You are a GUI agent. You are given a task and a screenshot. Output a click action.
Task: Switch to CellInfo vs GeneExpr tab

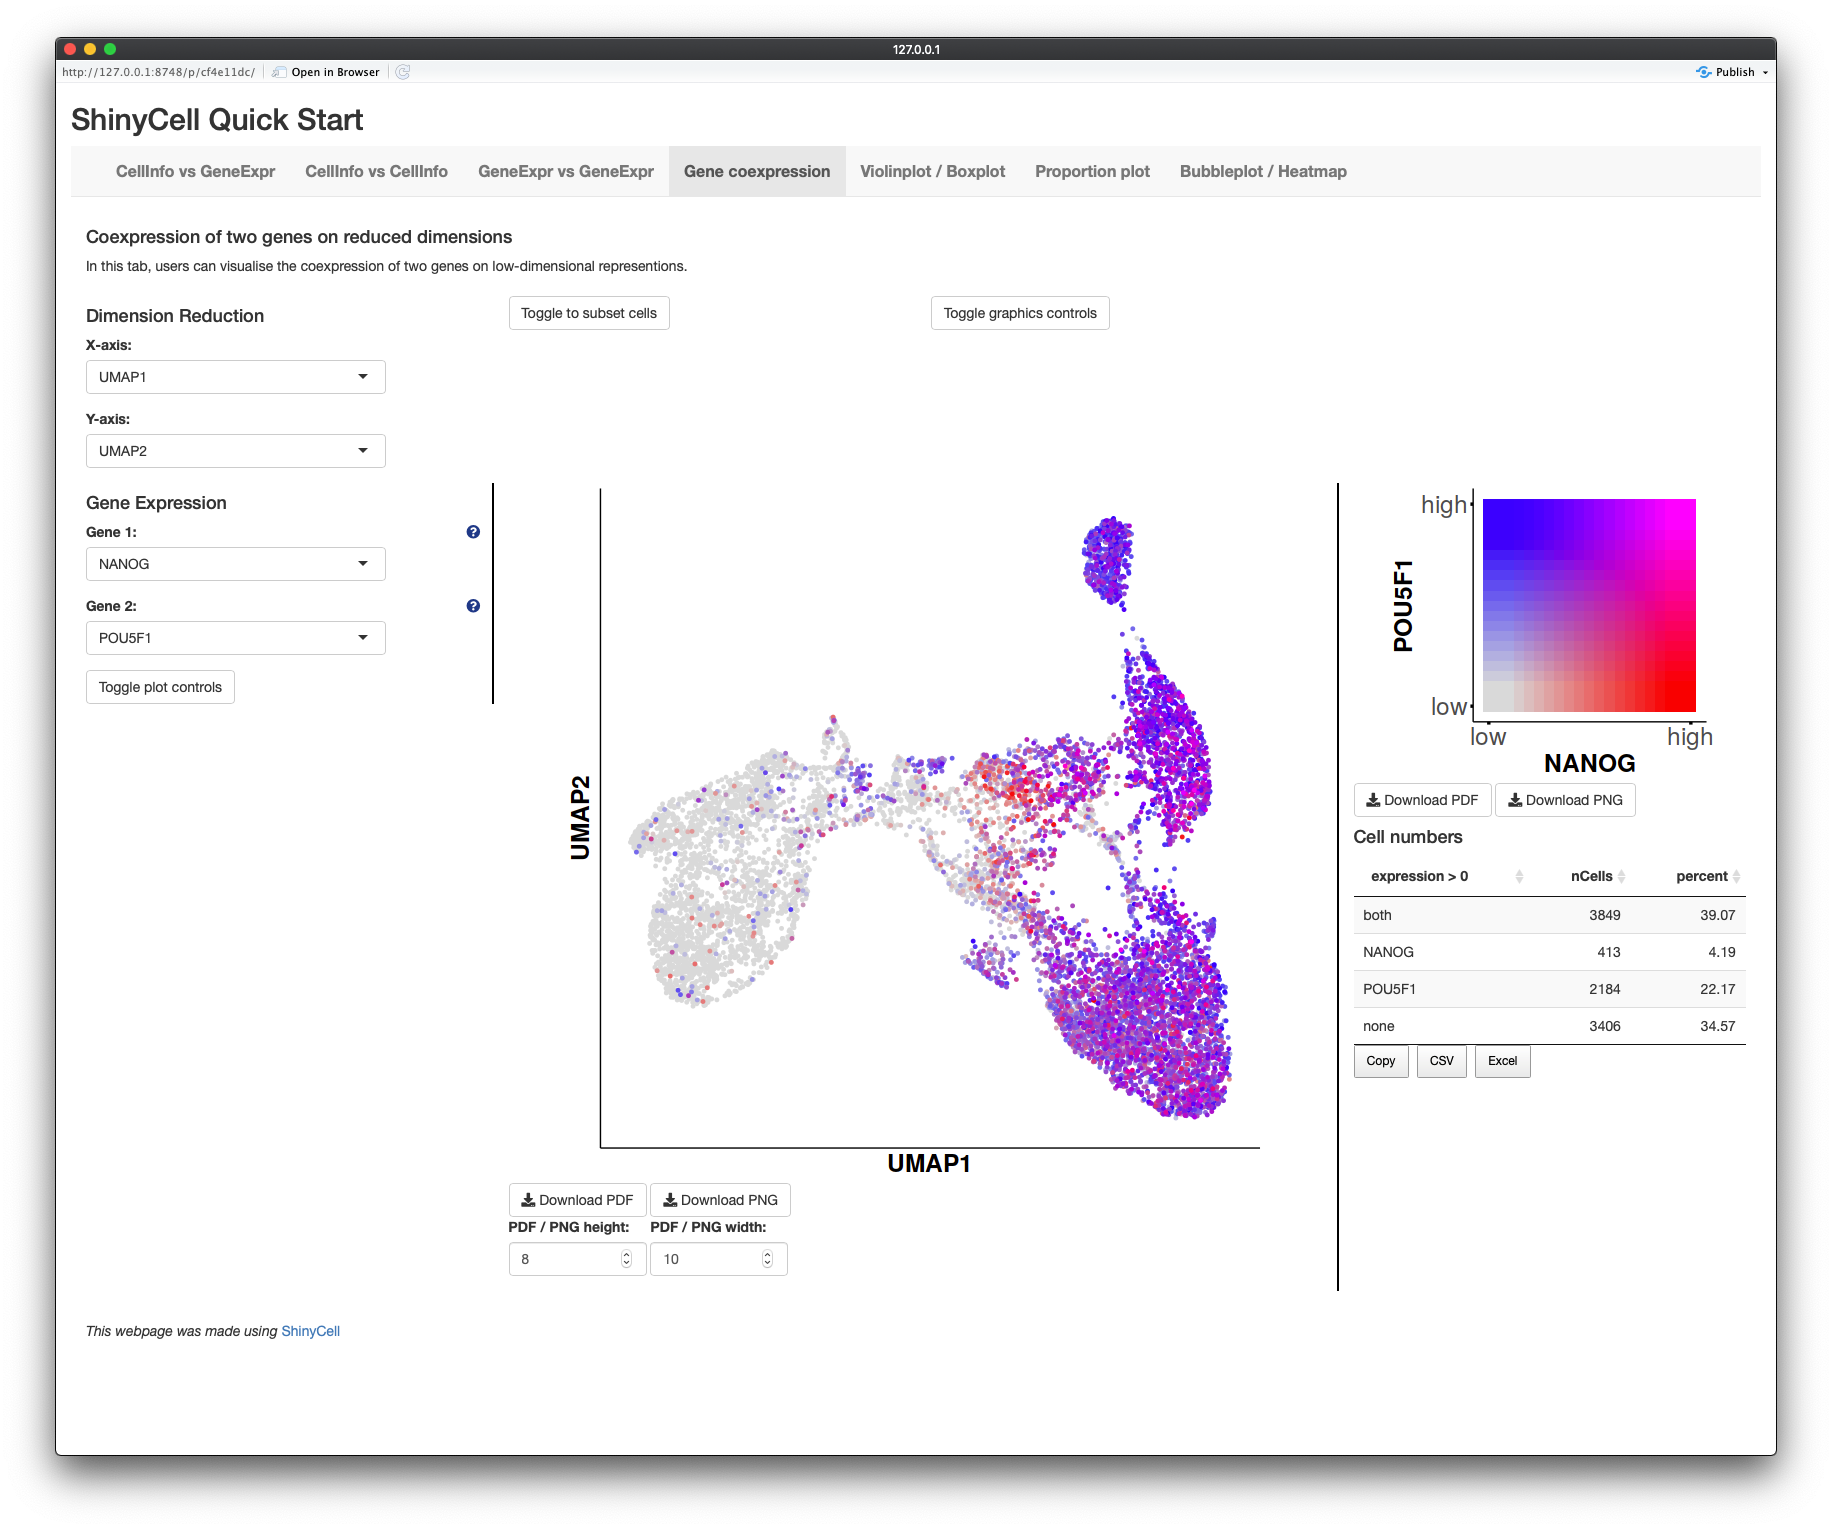point(195,171)
